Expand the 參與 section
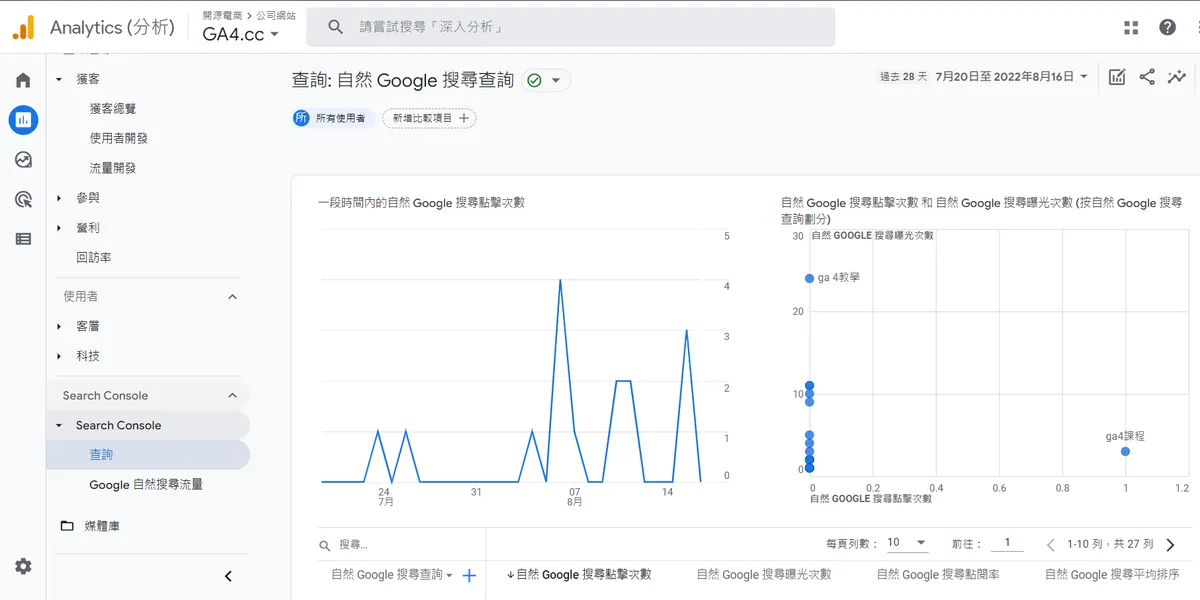This screenshot has width=1200, height=600. [x=59, y=198]
